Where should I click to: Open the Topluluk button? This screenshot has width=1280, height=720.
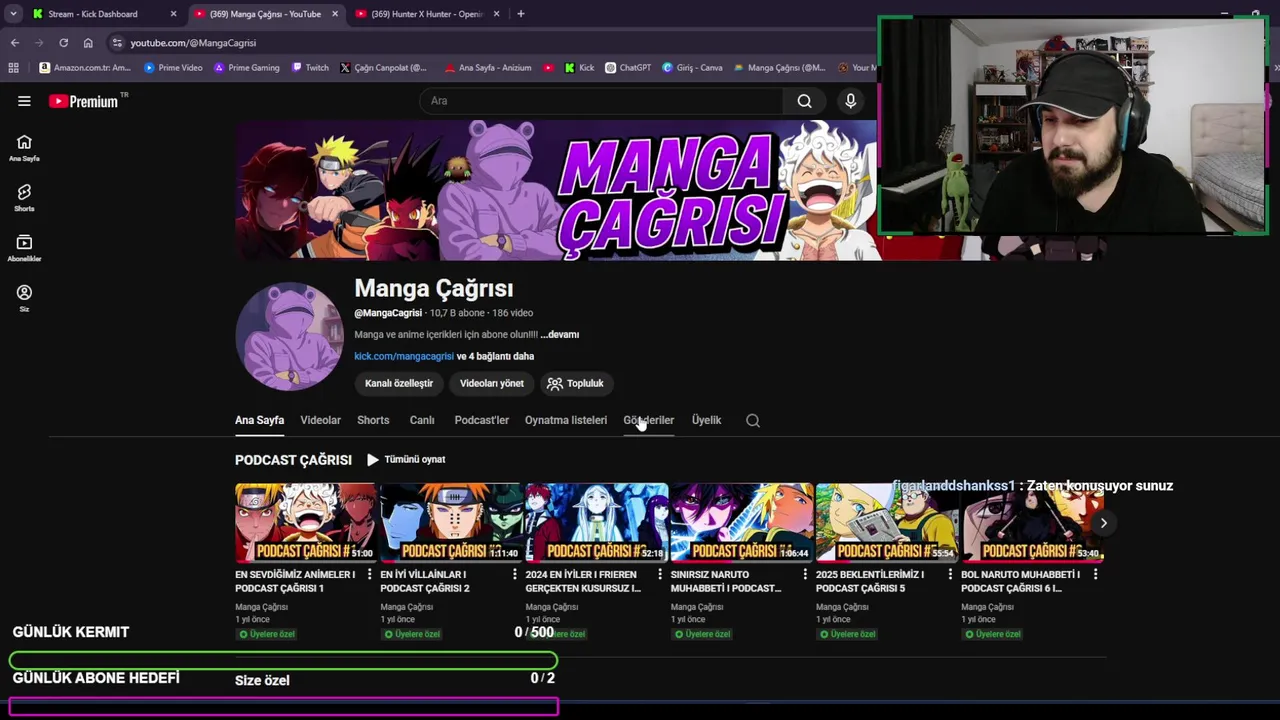click(575, 383)
